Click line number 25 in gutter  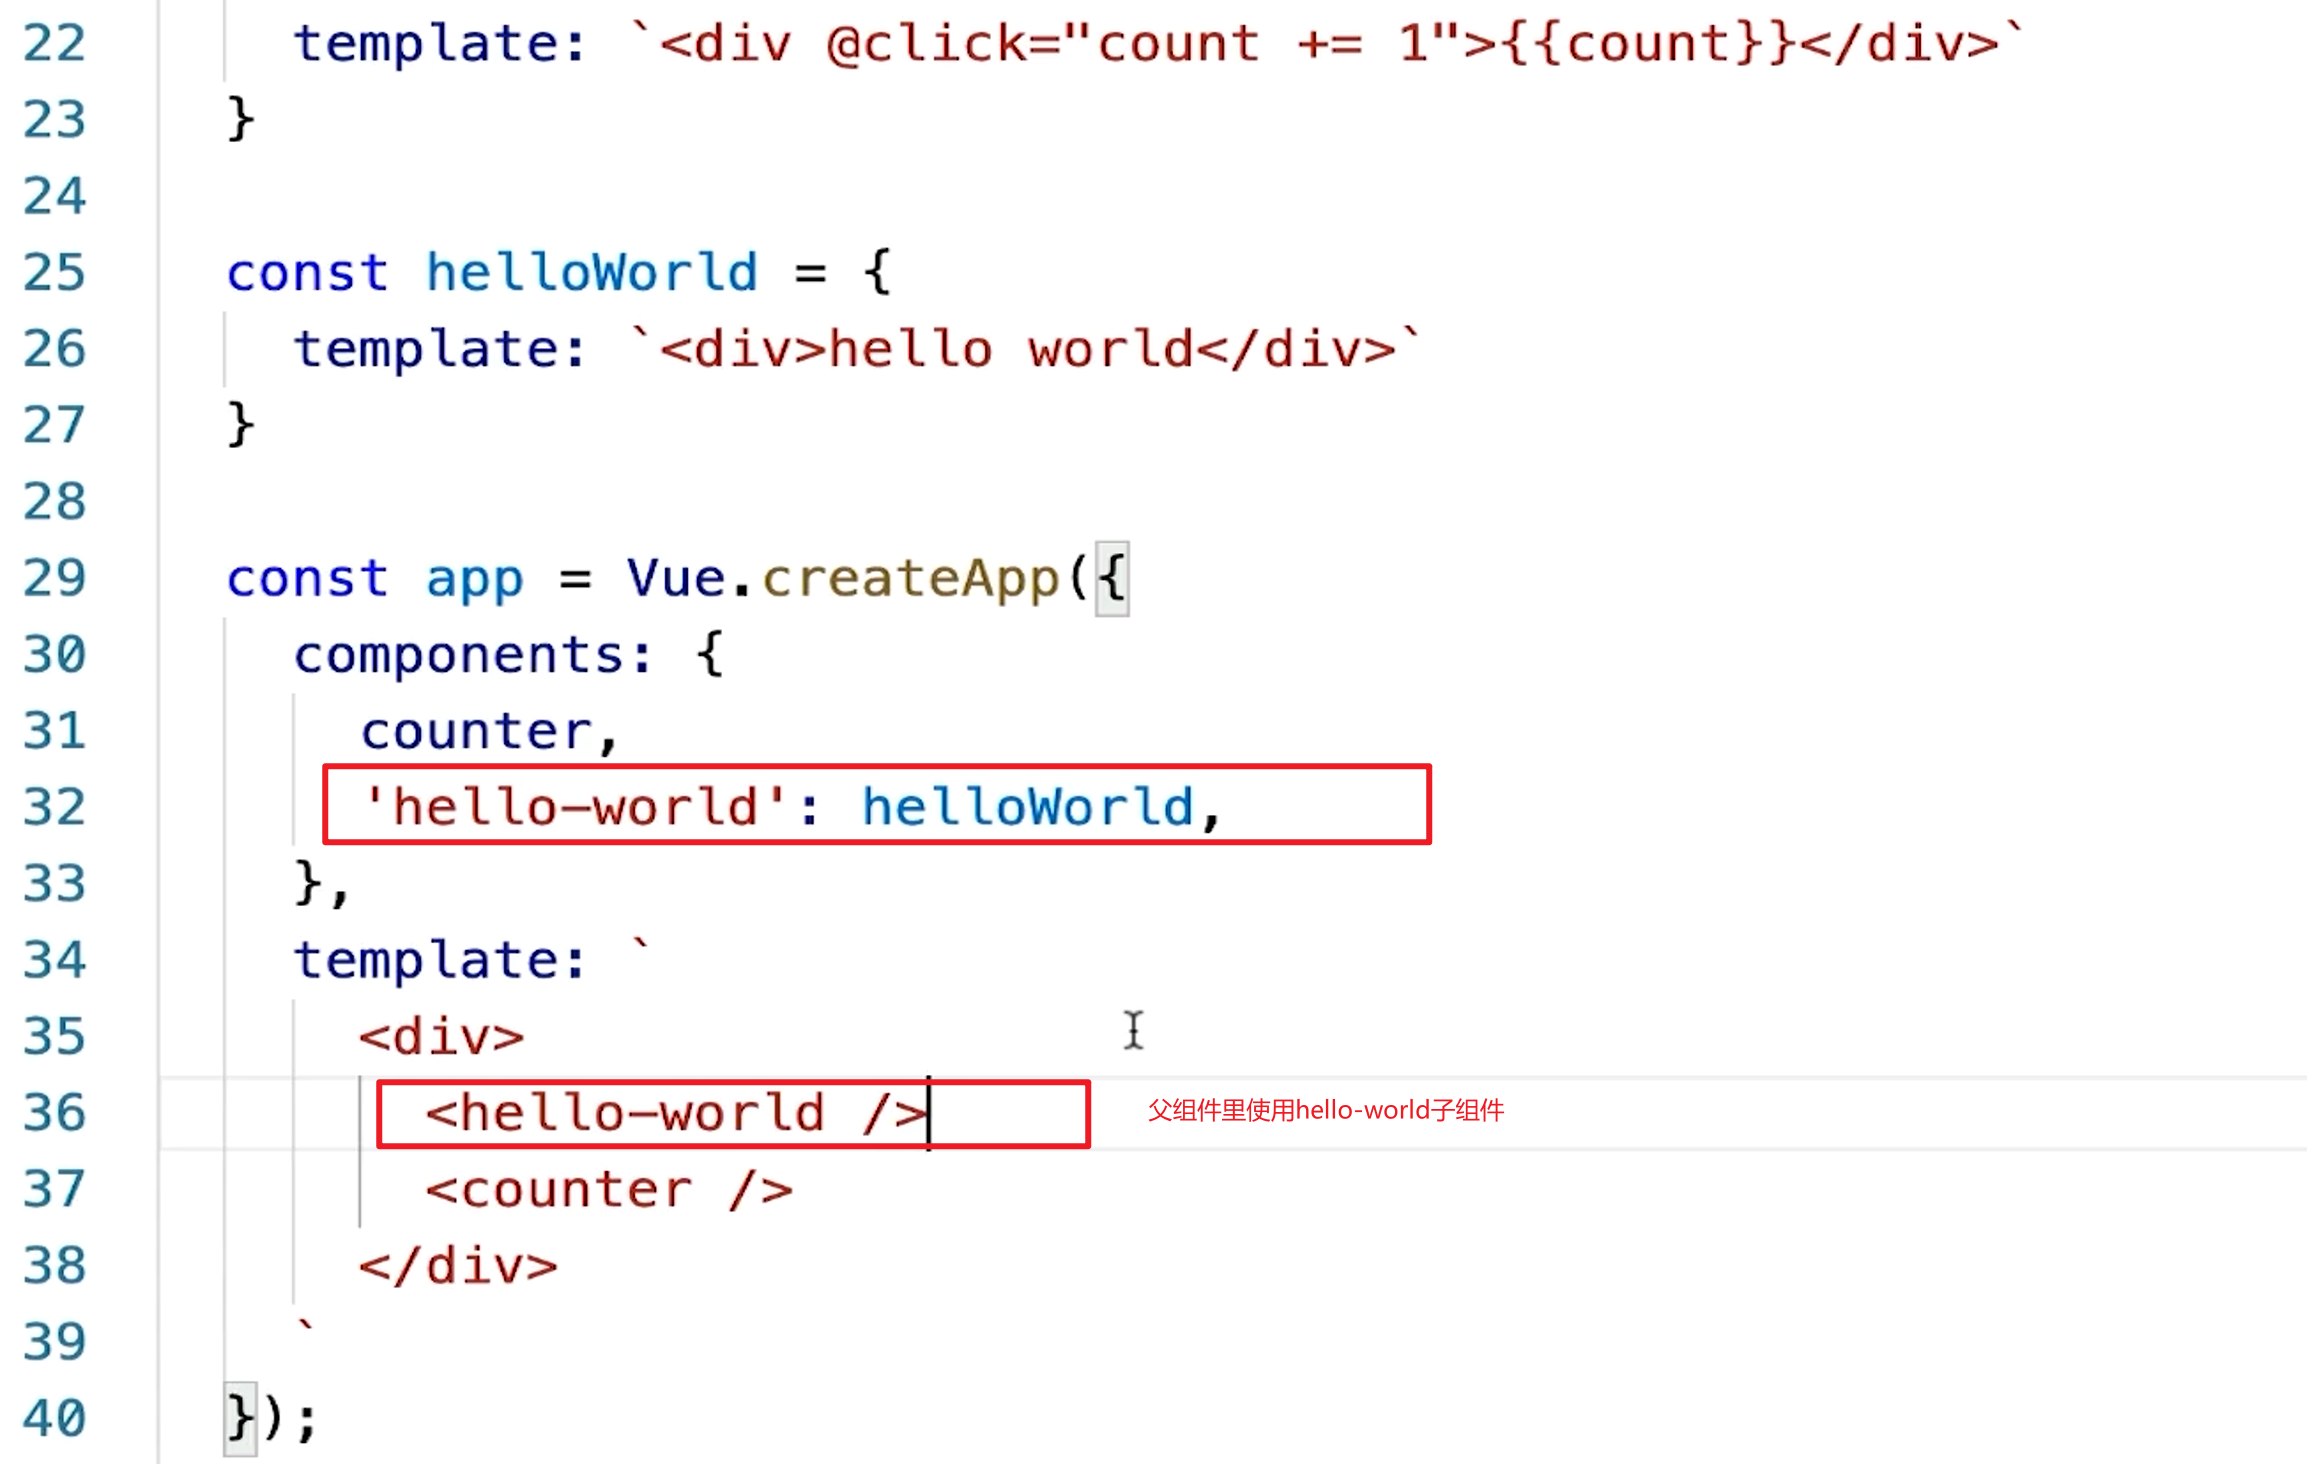54,272
